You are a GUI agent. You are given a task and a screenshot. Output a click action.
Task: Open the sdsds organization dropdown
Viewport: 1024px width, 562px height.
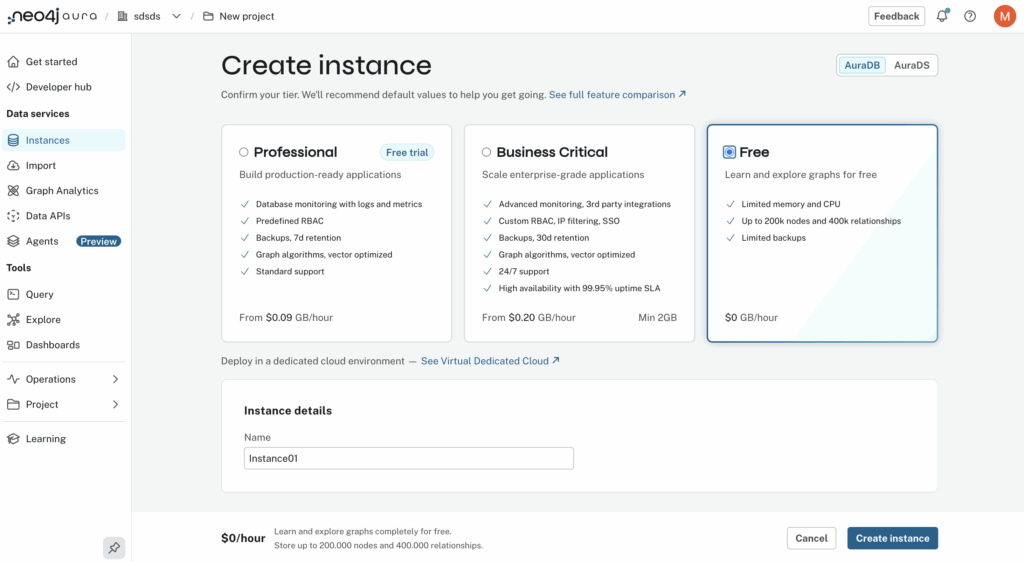pos(176,16)
